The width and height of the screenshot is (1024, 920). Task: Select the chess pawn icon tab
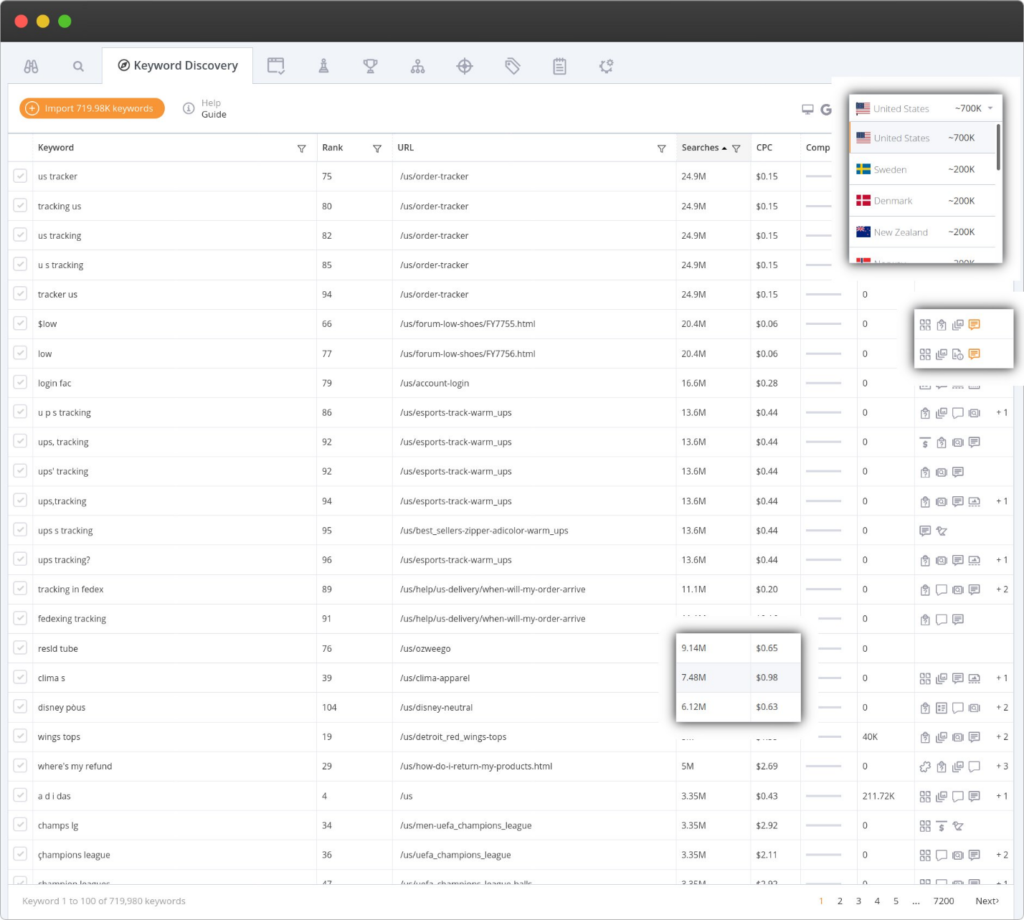[323, 67]
